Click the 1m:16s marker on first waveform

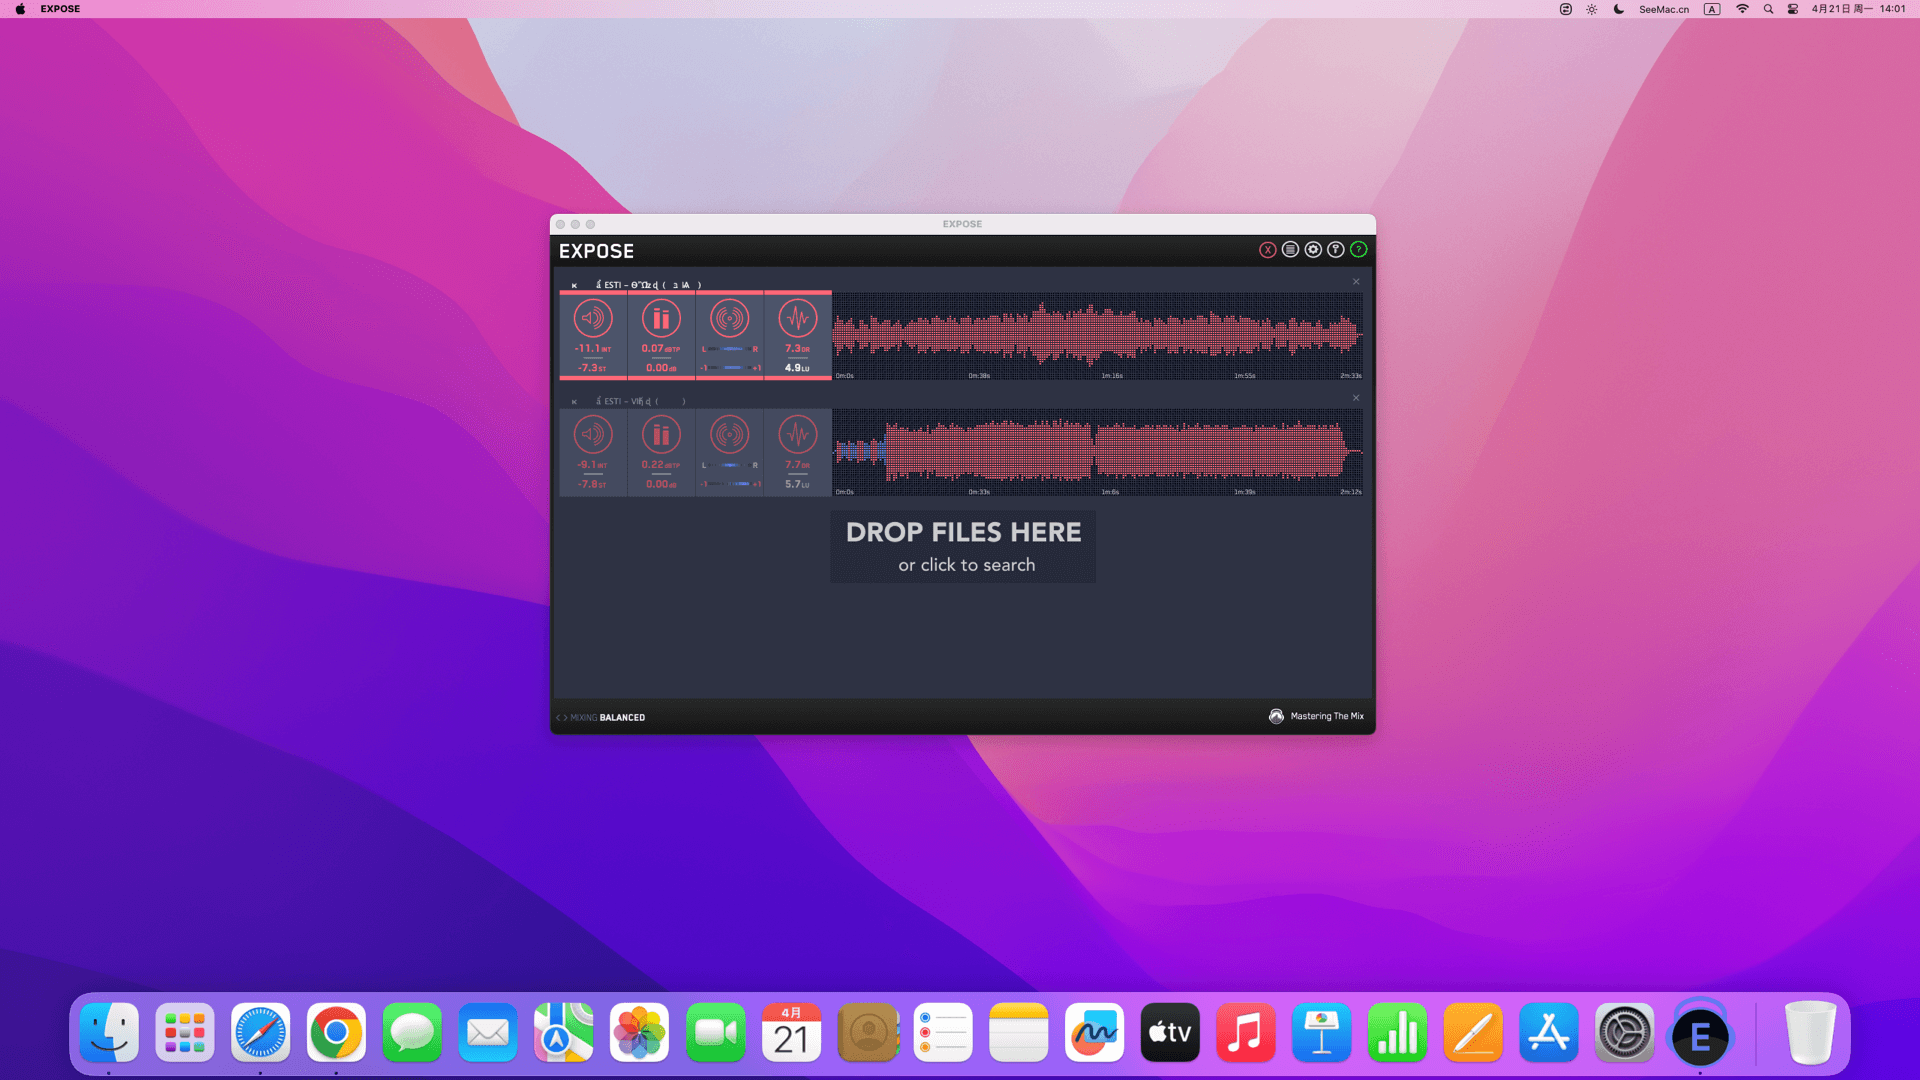pos(1112,376)
